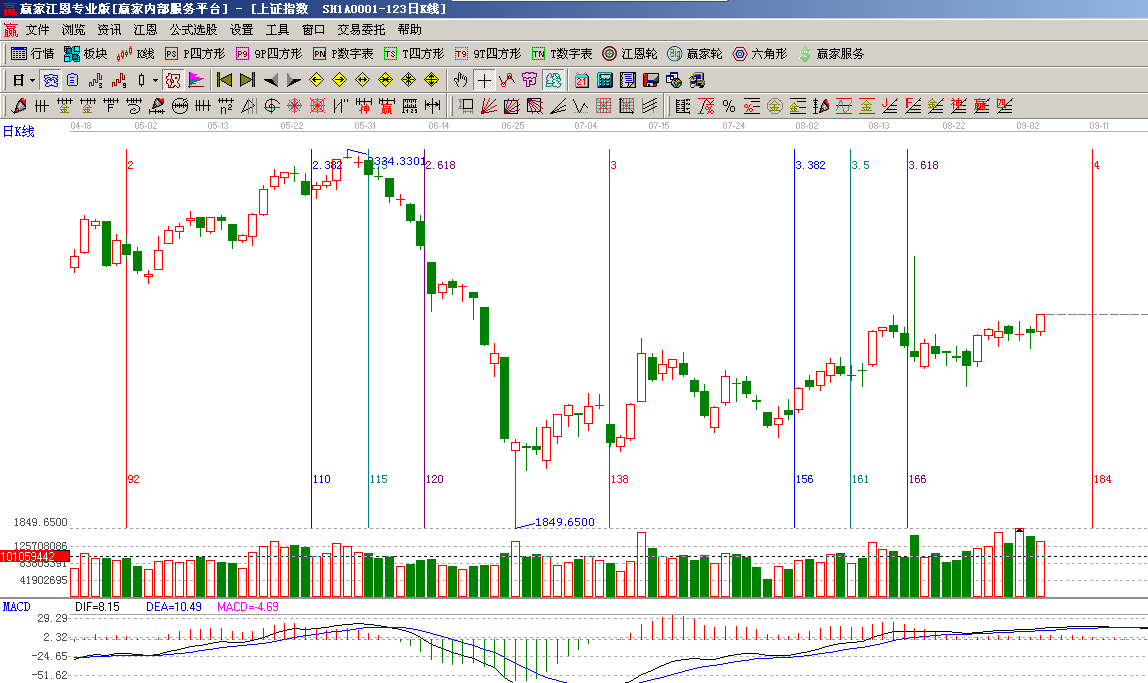Click the purple 2.618 cycle line label
The height and width of the screenshot is (683, 1148).
pos(441,165)
